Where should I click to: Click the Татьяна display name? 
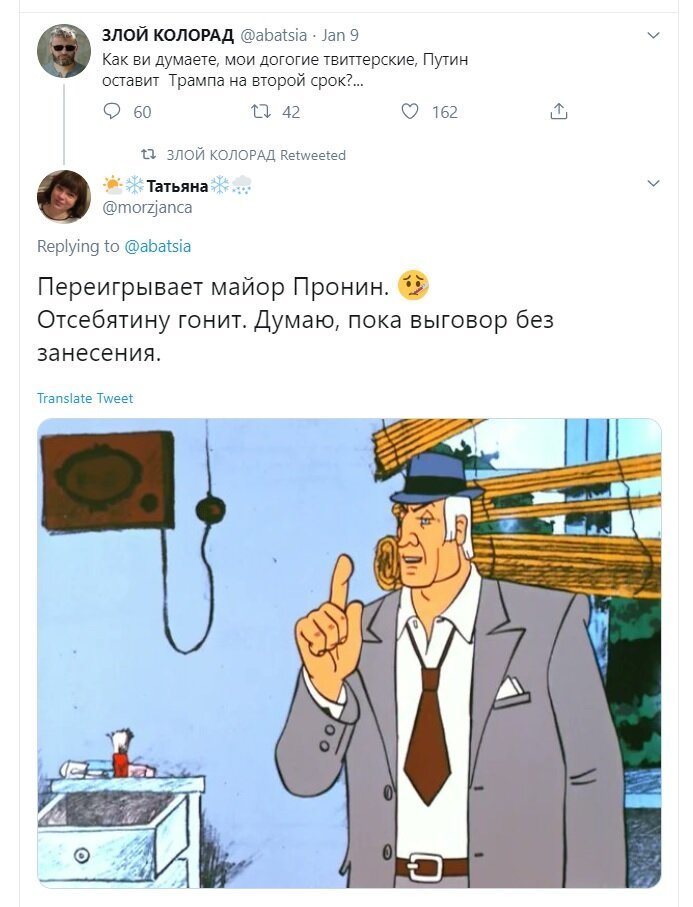click(x=177, y=186)
